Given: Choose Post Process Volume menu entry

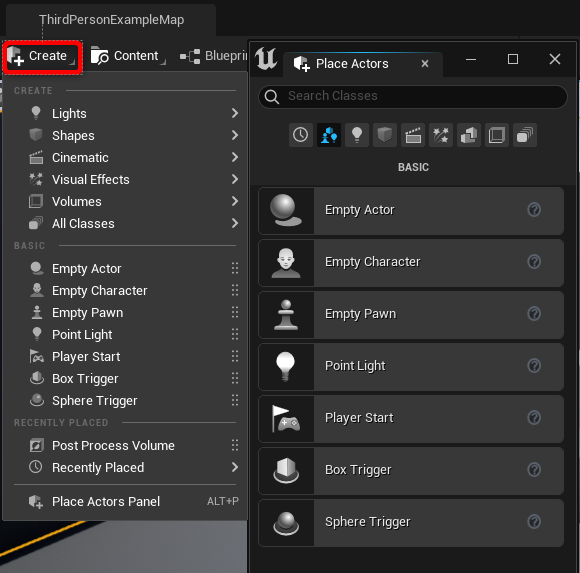Looking at the screenshot, I should click(x=125, y=445).
